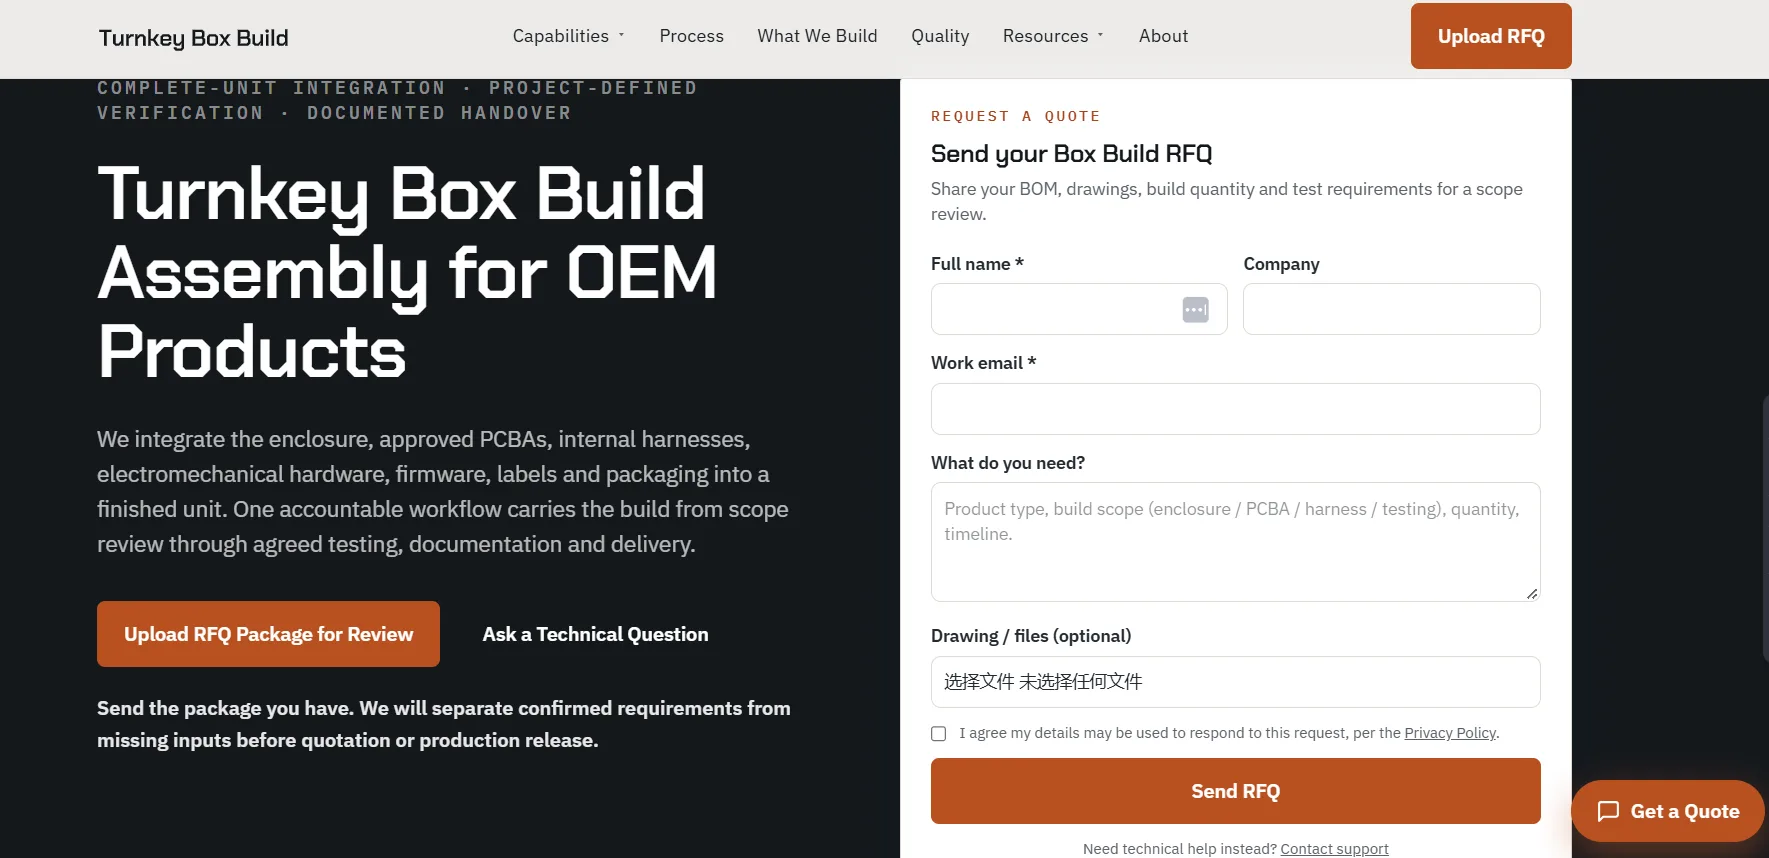Click the Upload RFQ header button

pos(1491,36)
